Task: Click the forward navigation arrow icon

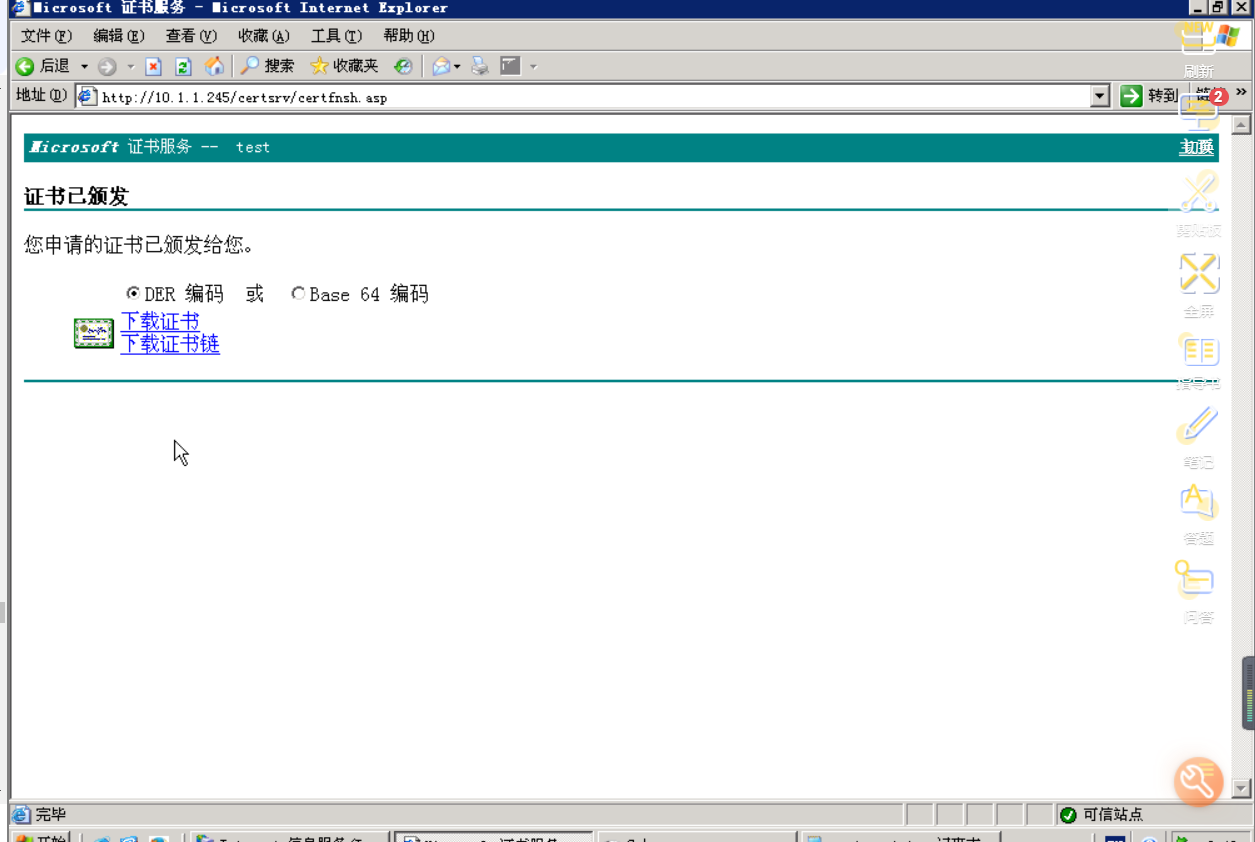Action: click(x=107, y=67)
